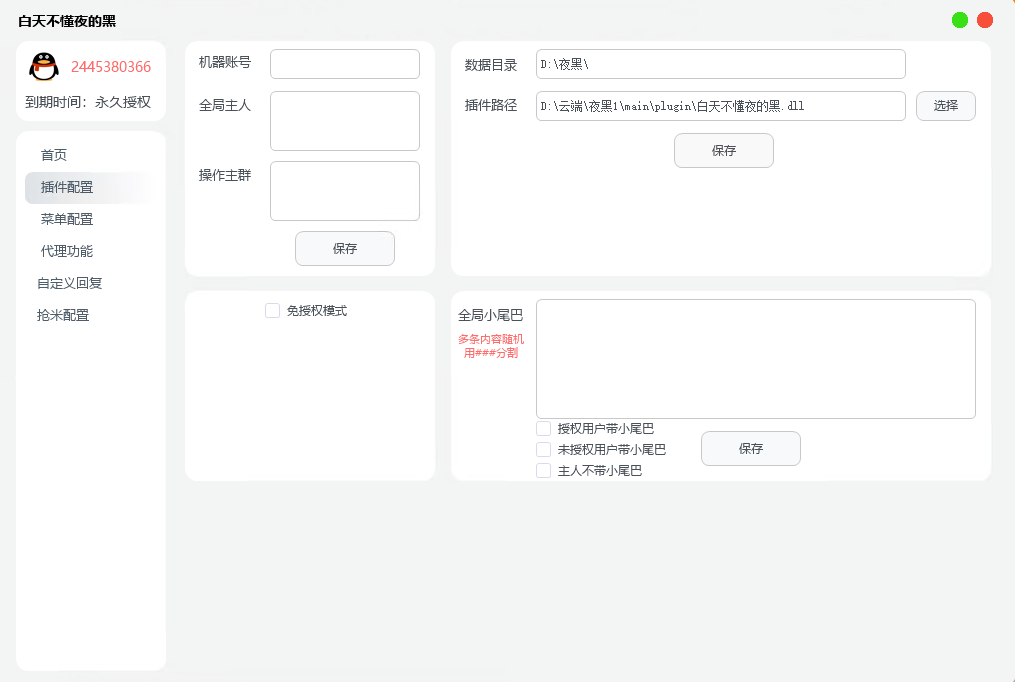Enable 免授权模式 (license-free mode)

pyautogui.click(x=272, y=310)
